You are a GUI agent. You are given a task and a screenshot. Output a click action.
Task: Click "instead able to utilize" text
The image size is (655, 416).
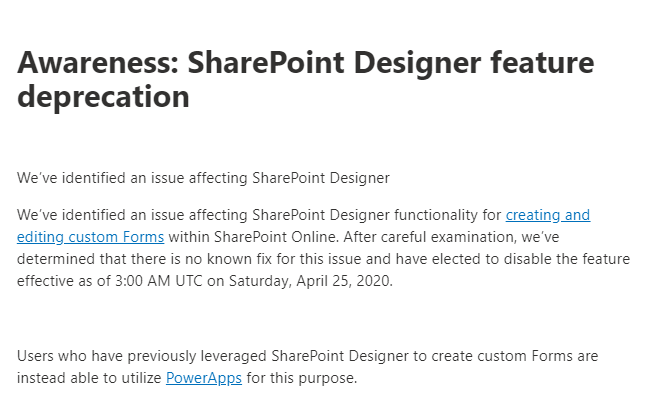pyautogui.click(x=89, y=378)
